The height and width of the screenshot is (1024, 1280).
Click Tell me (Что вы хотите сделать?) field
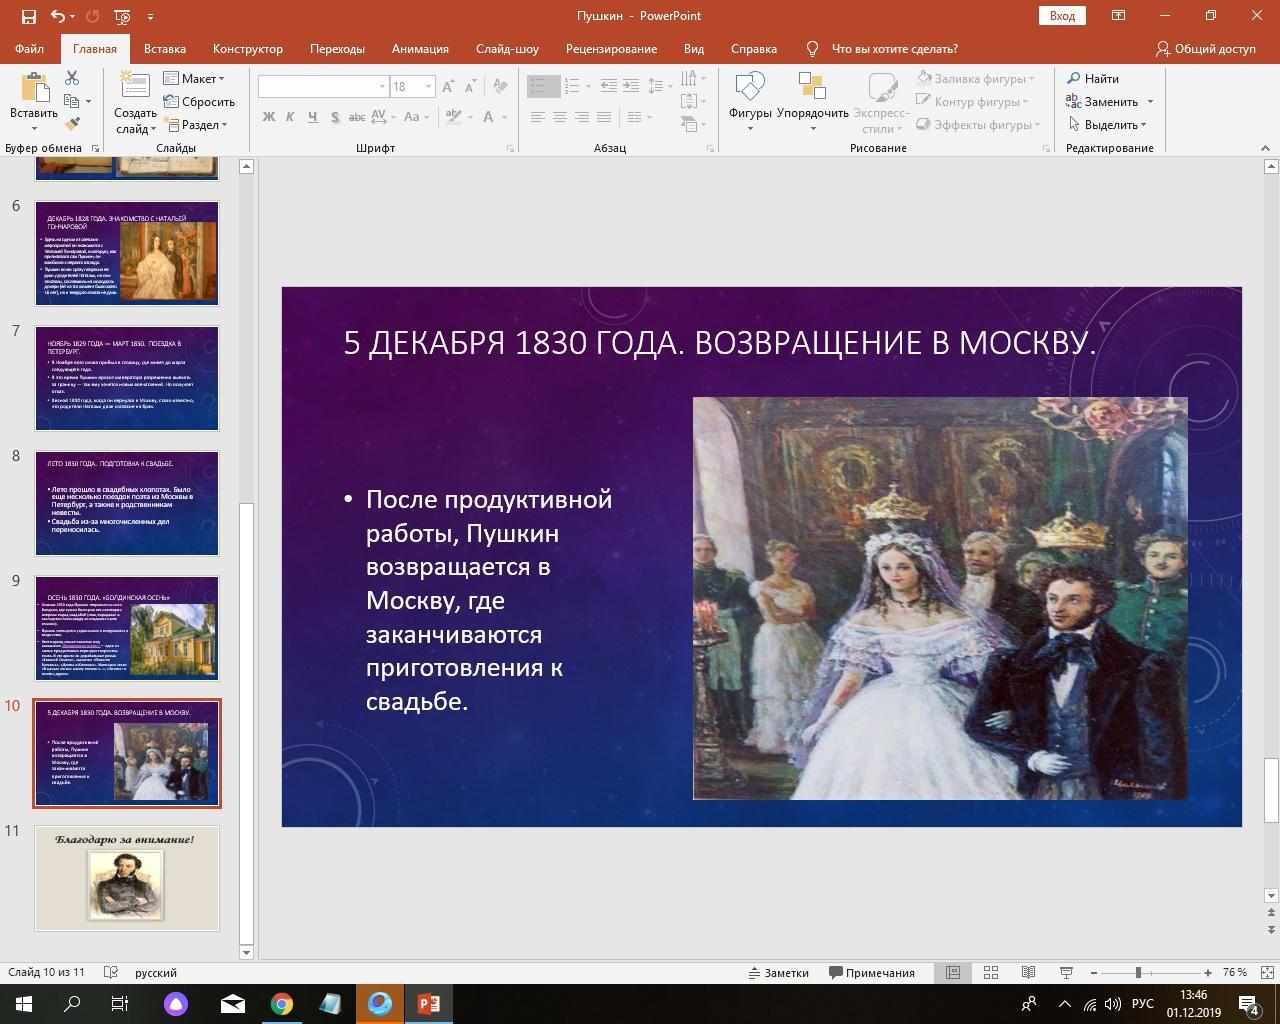894,48
